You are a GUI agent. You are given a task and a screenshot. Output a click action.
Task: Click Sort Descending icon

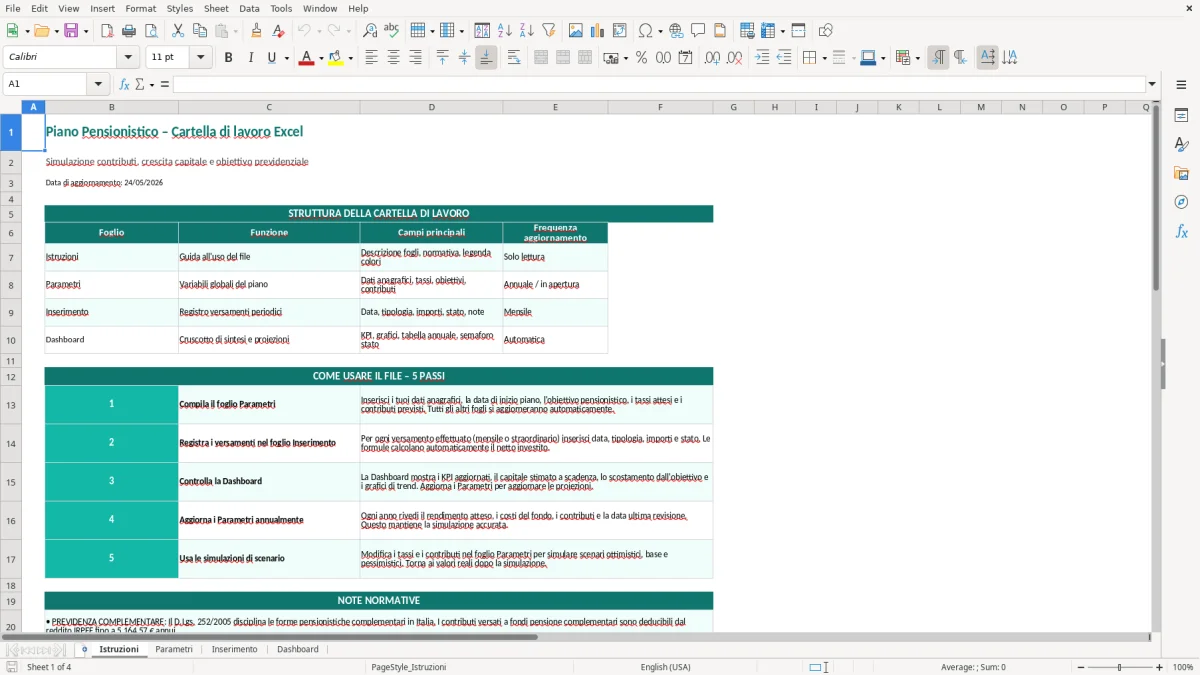click(527, 31)
